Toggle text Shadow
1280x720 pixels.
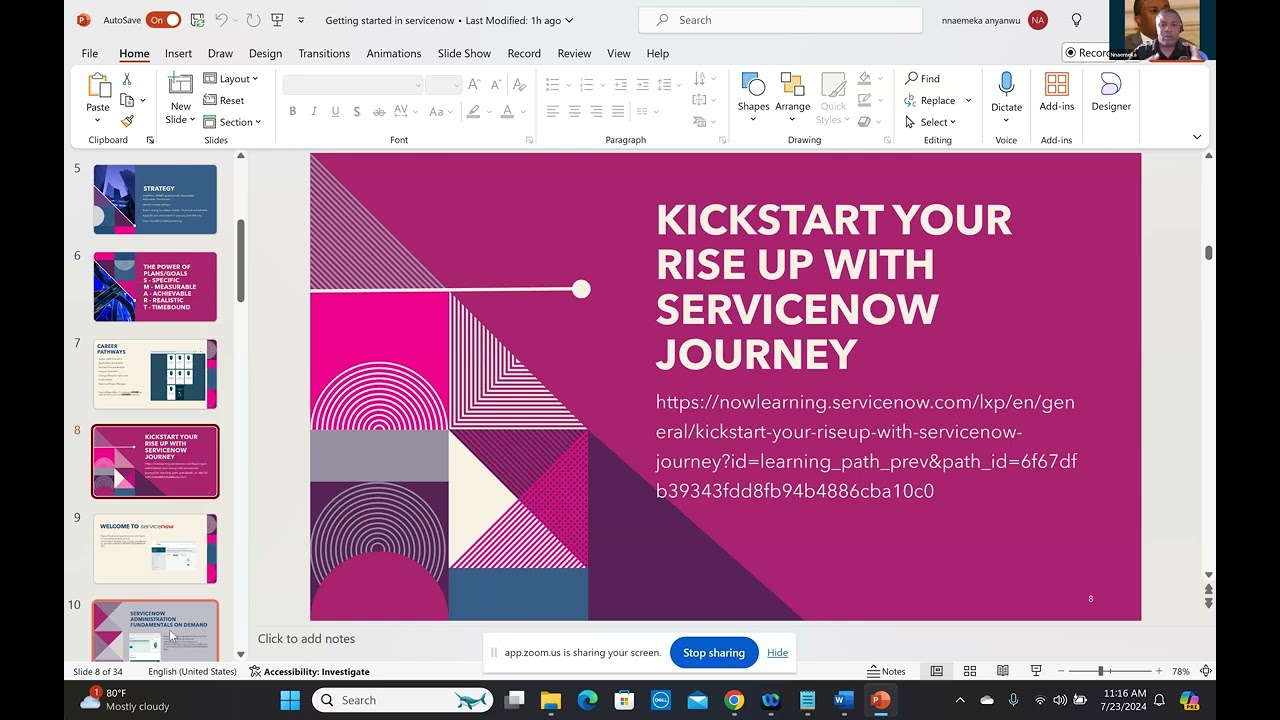(x=357, y=111)
